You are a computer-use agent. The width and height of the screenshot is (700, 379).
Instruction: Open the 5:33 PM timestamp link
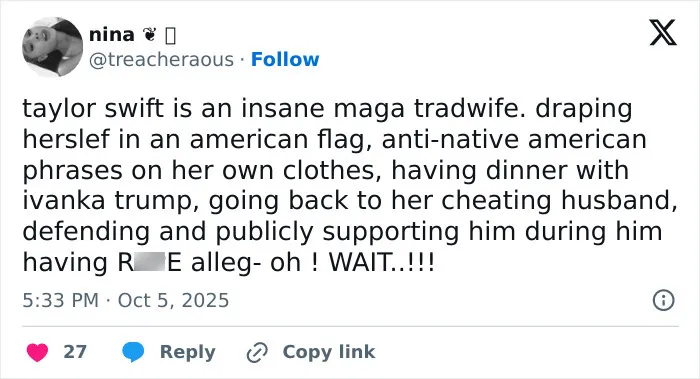tap(60, 300)
